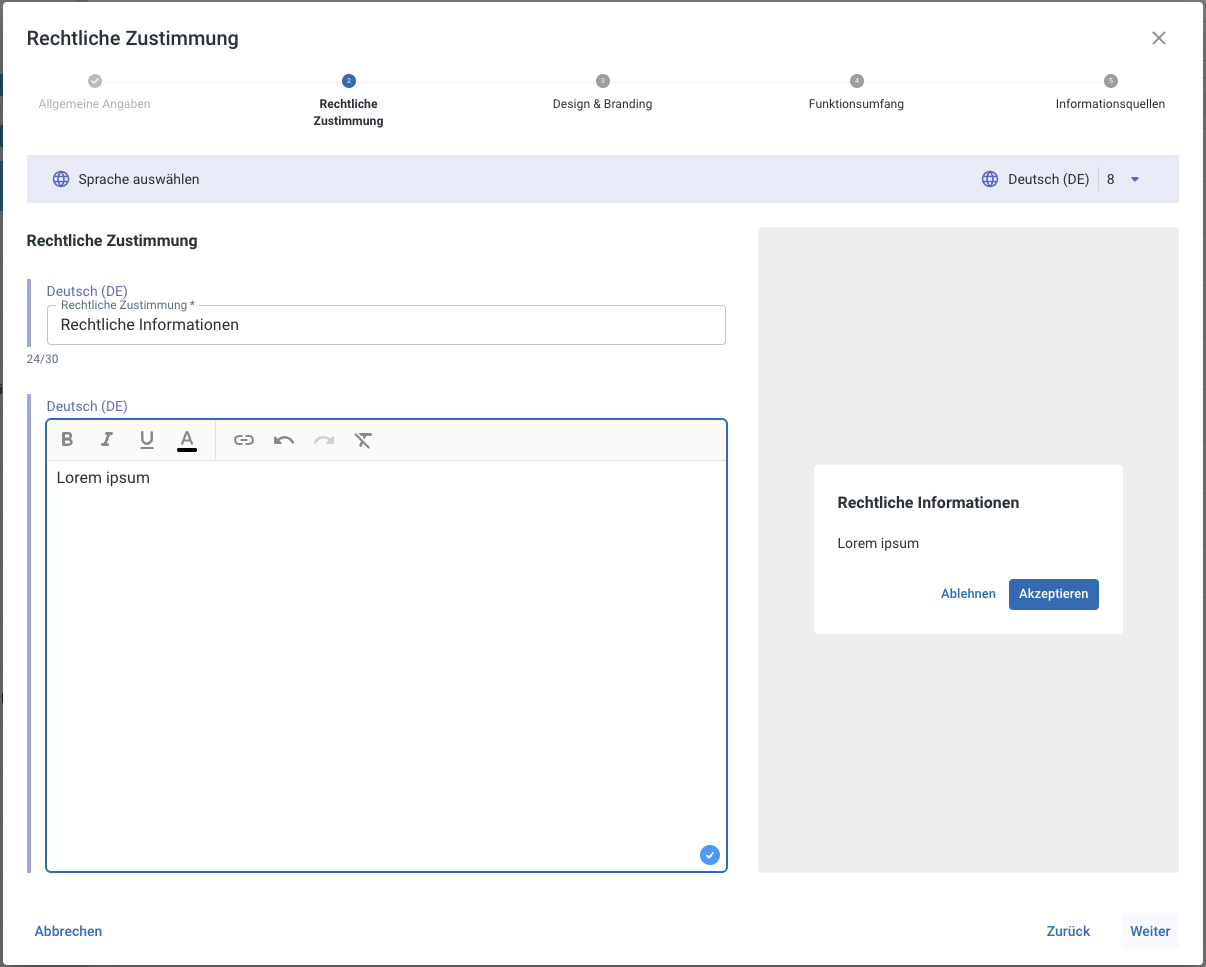Open the Funktionsumfang step
This screenshot has width=1206, height=967.
[856, 104]
